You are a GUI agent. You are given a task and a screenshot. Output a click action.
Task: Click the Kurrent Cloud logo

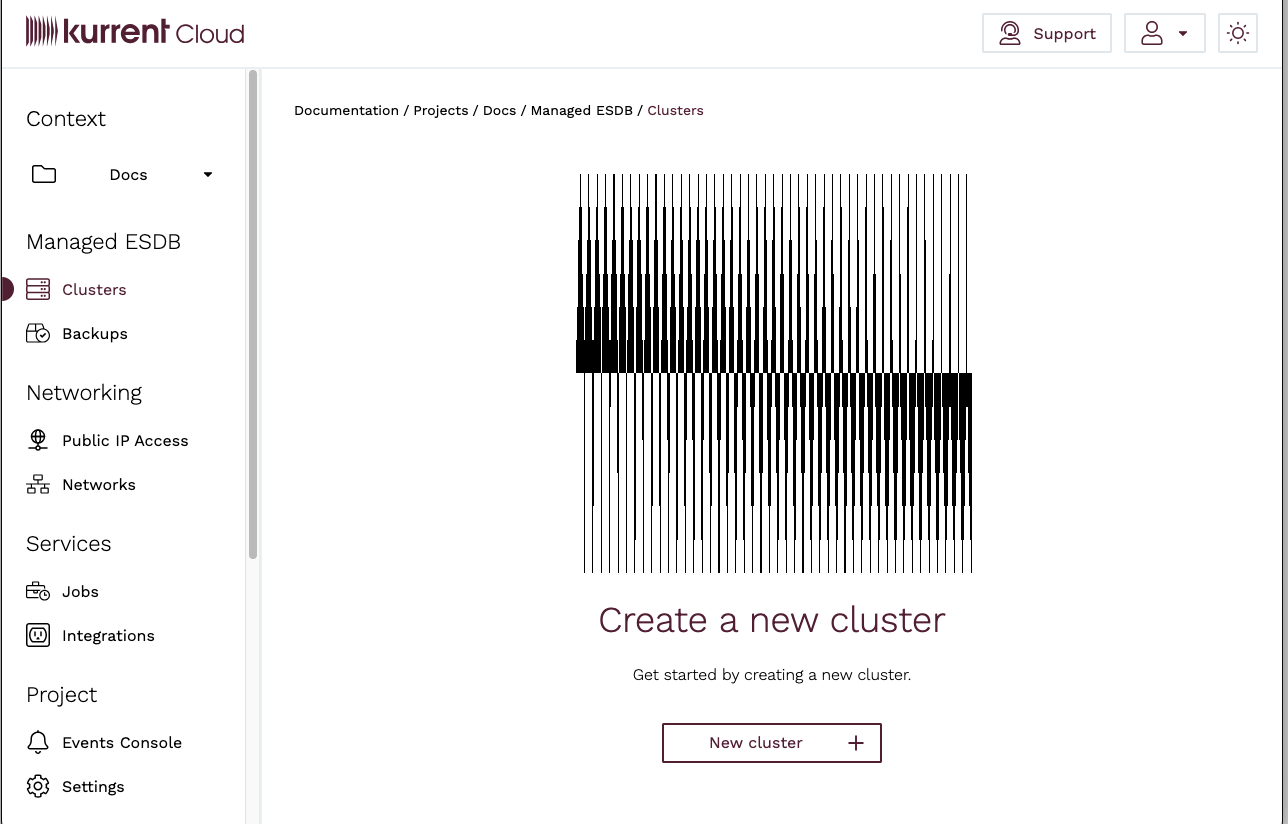(135, 33)
